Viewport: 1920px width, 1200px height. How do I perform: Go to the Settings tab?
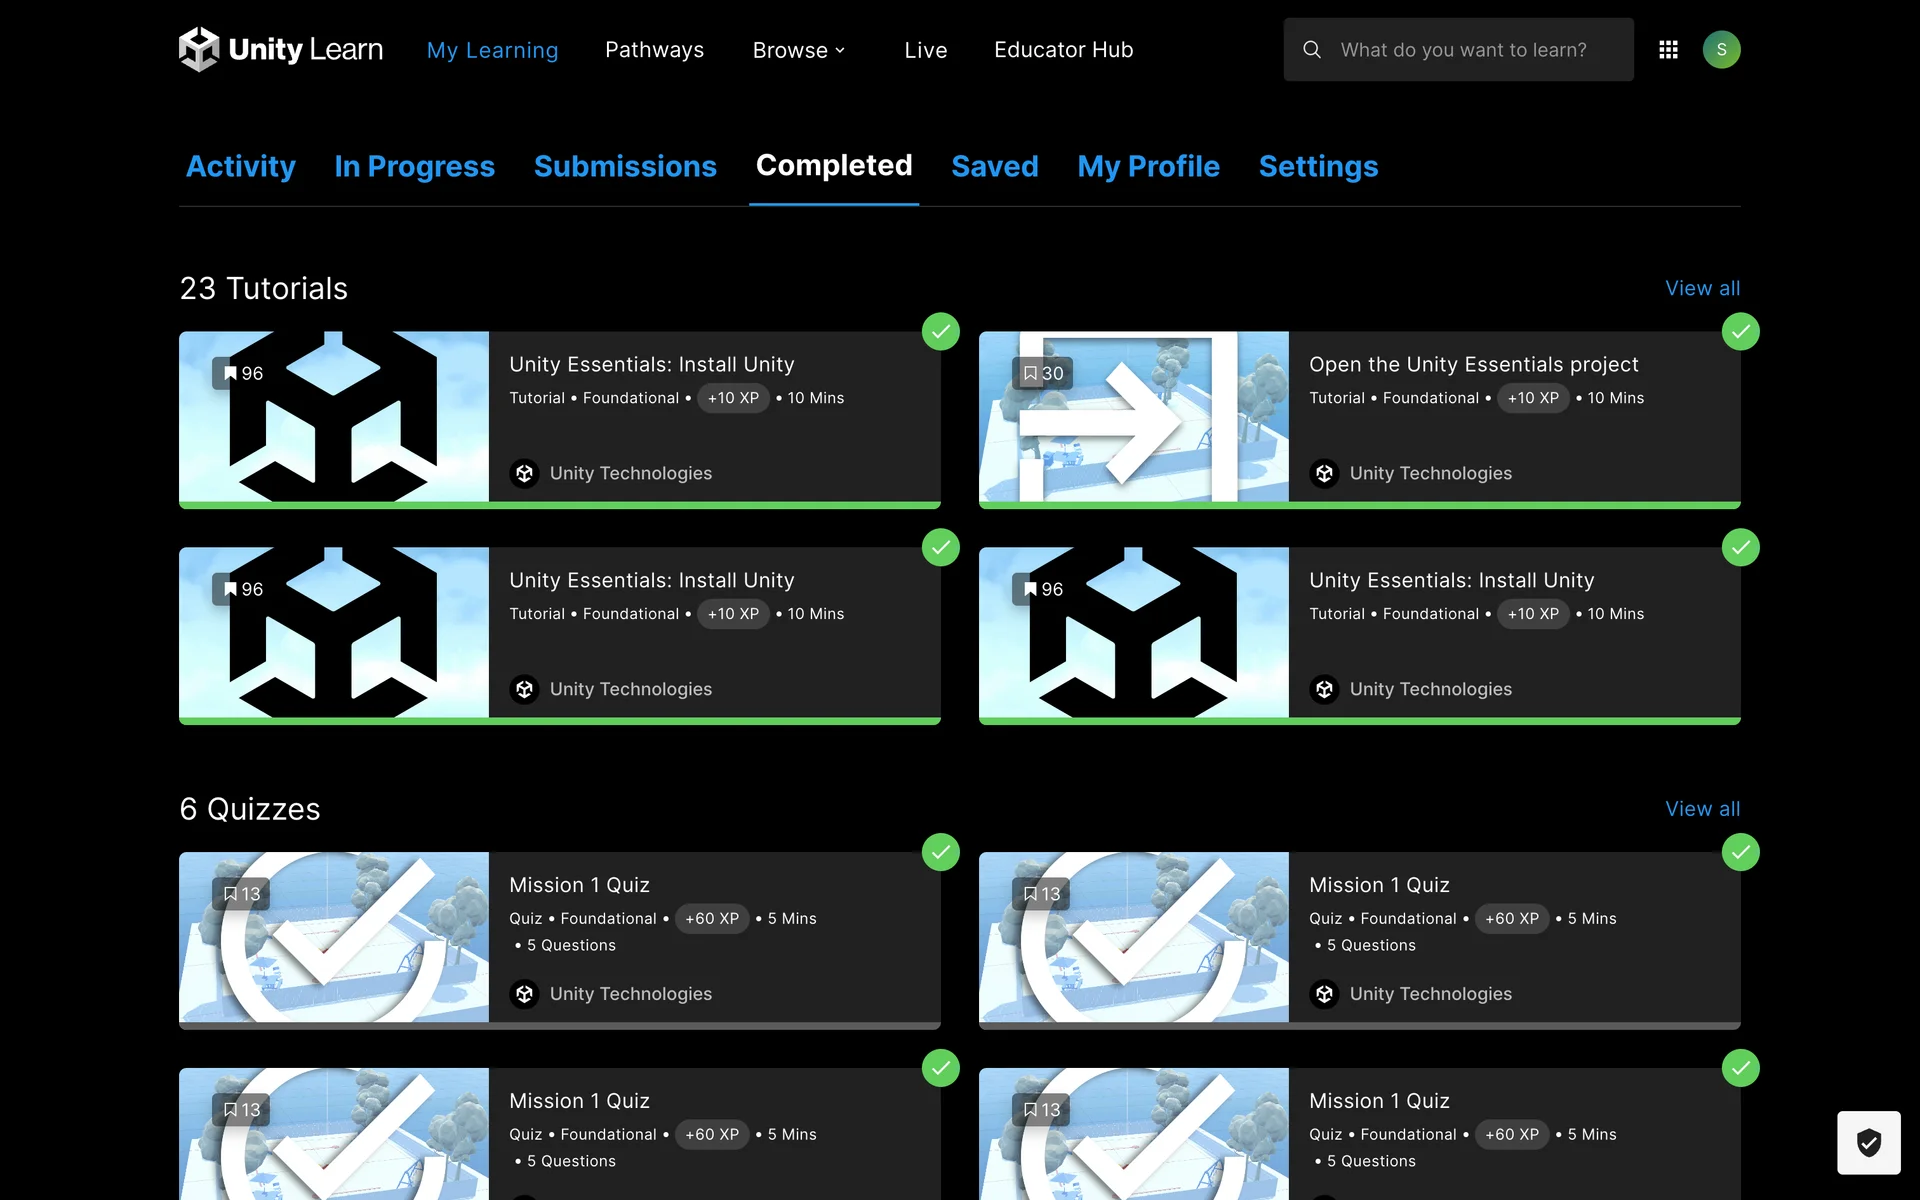[x=1318, y=166]
